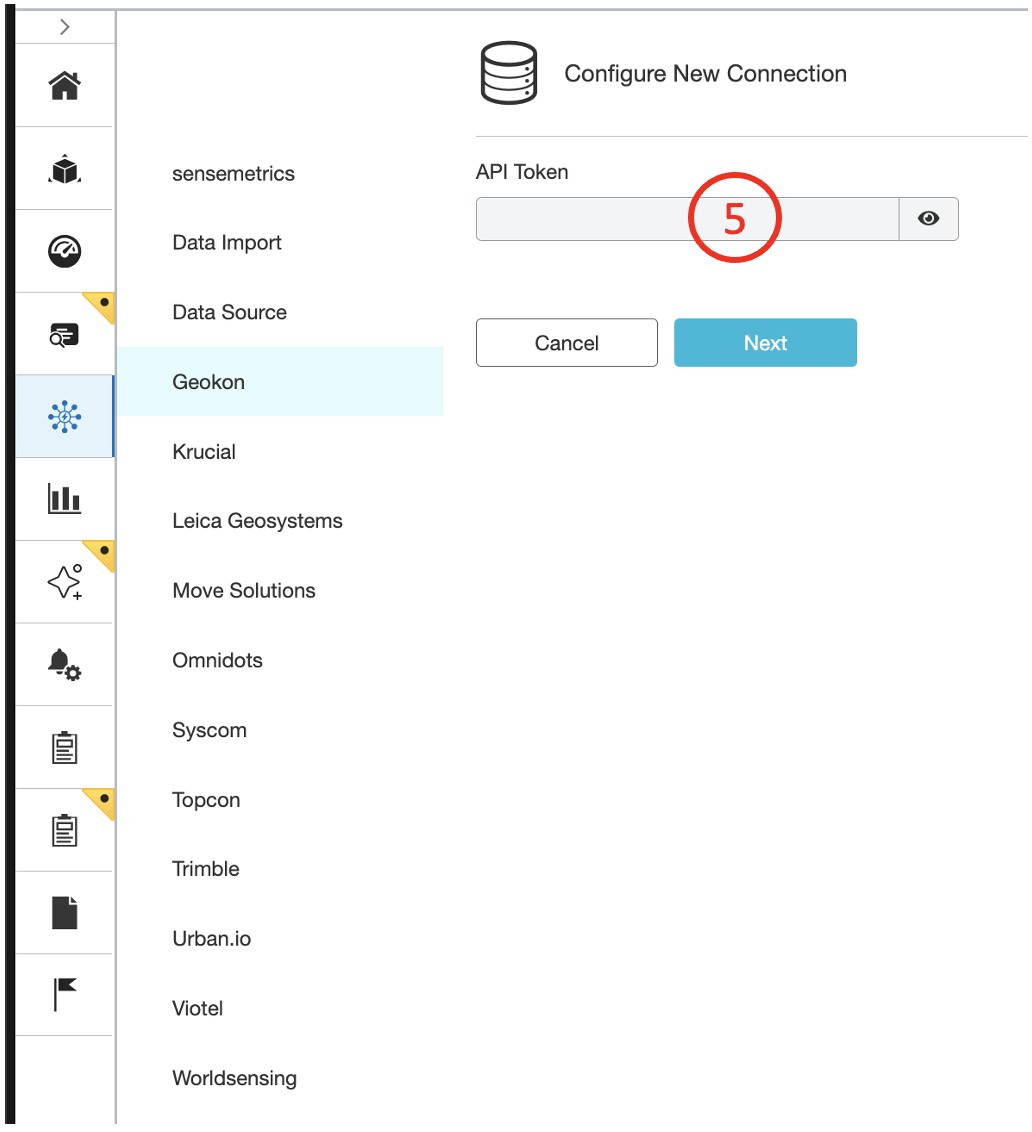Open the Data Import option
This screenshot has width=1032, height=1132.
(227, 243)
